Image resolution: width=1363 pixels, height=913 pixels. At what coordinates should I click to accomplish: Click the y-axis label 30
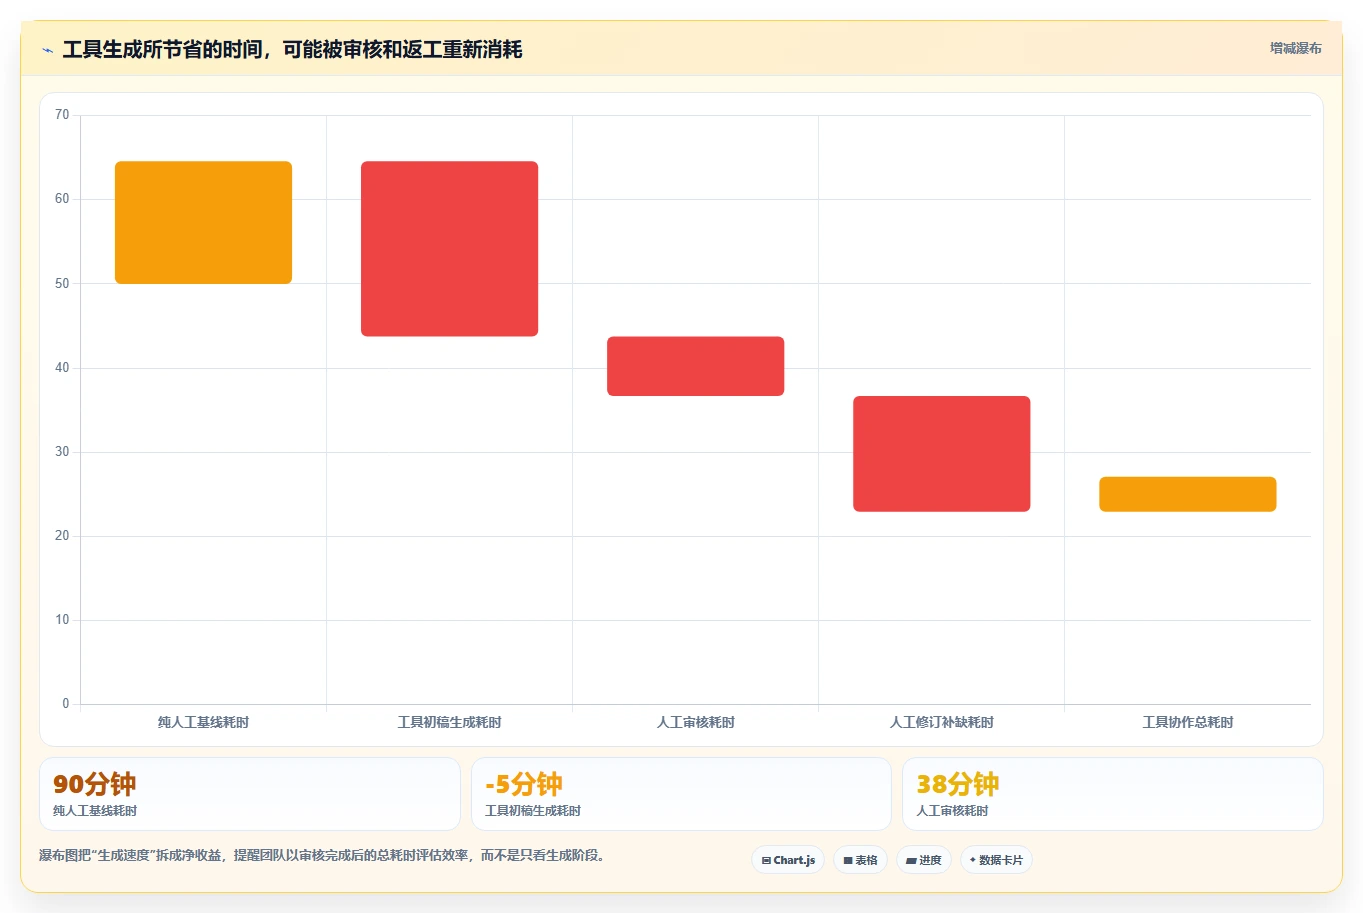pyautogui.click(x=62, y=452)
